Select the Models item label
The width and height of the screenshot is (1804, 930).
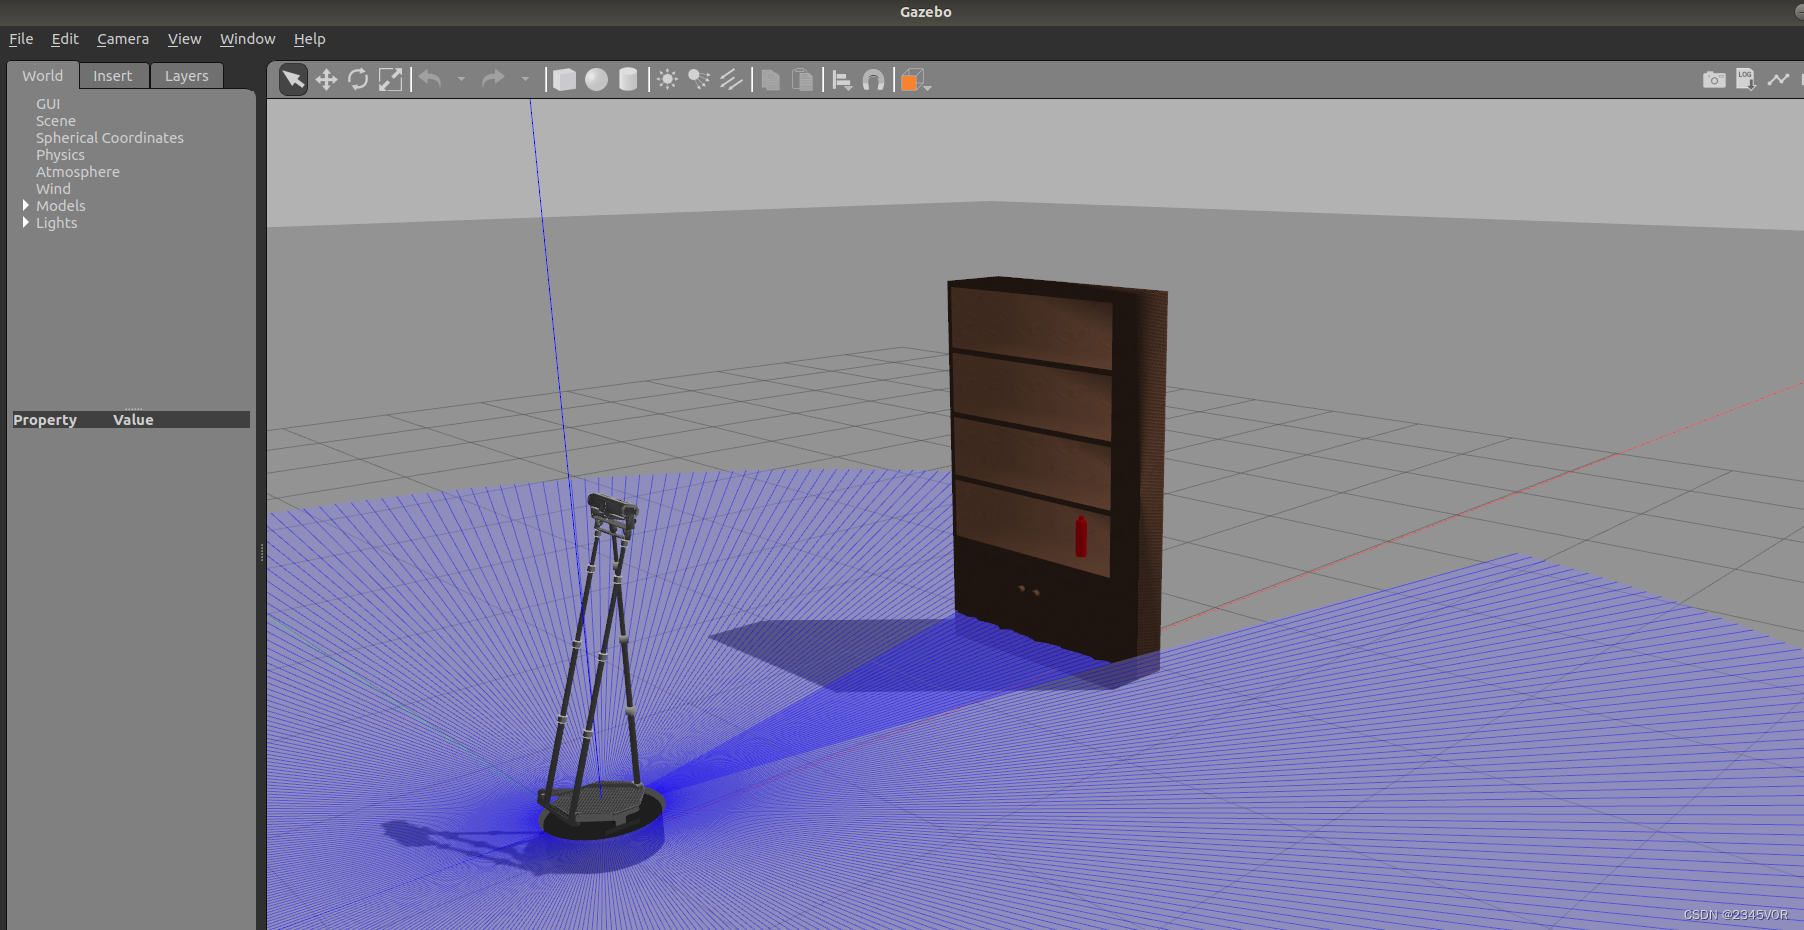pyautogui.click(x=61, y=206)
